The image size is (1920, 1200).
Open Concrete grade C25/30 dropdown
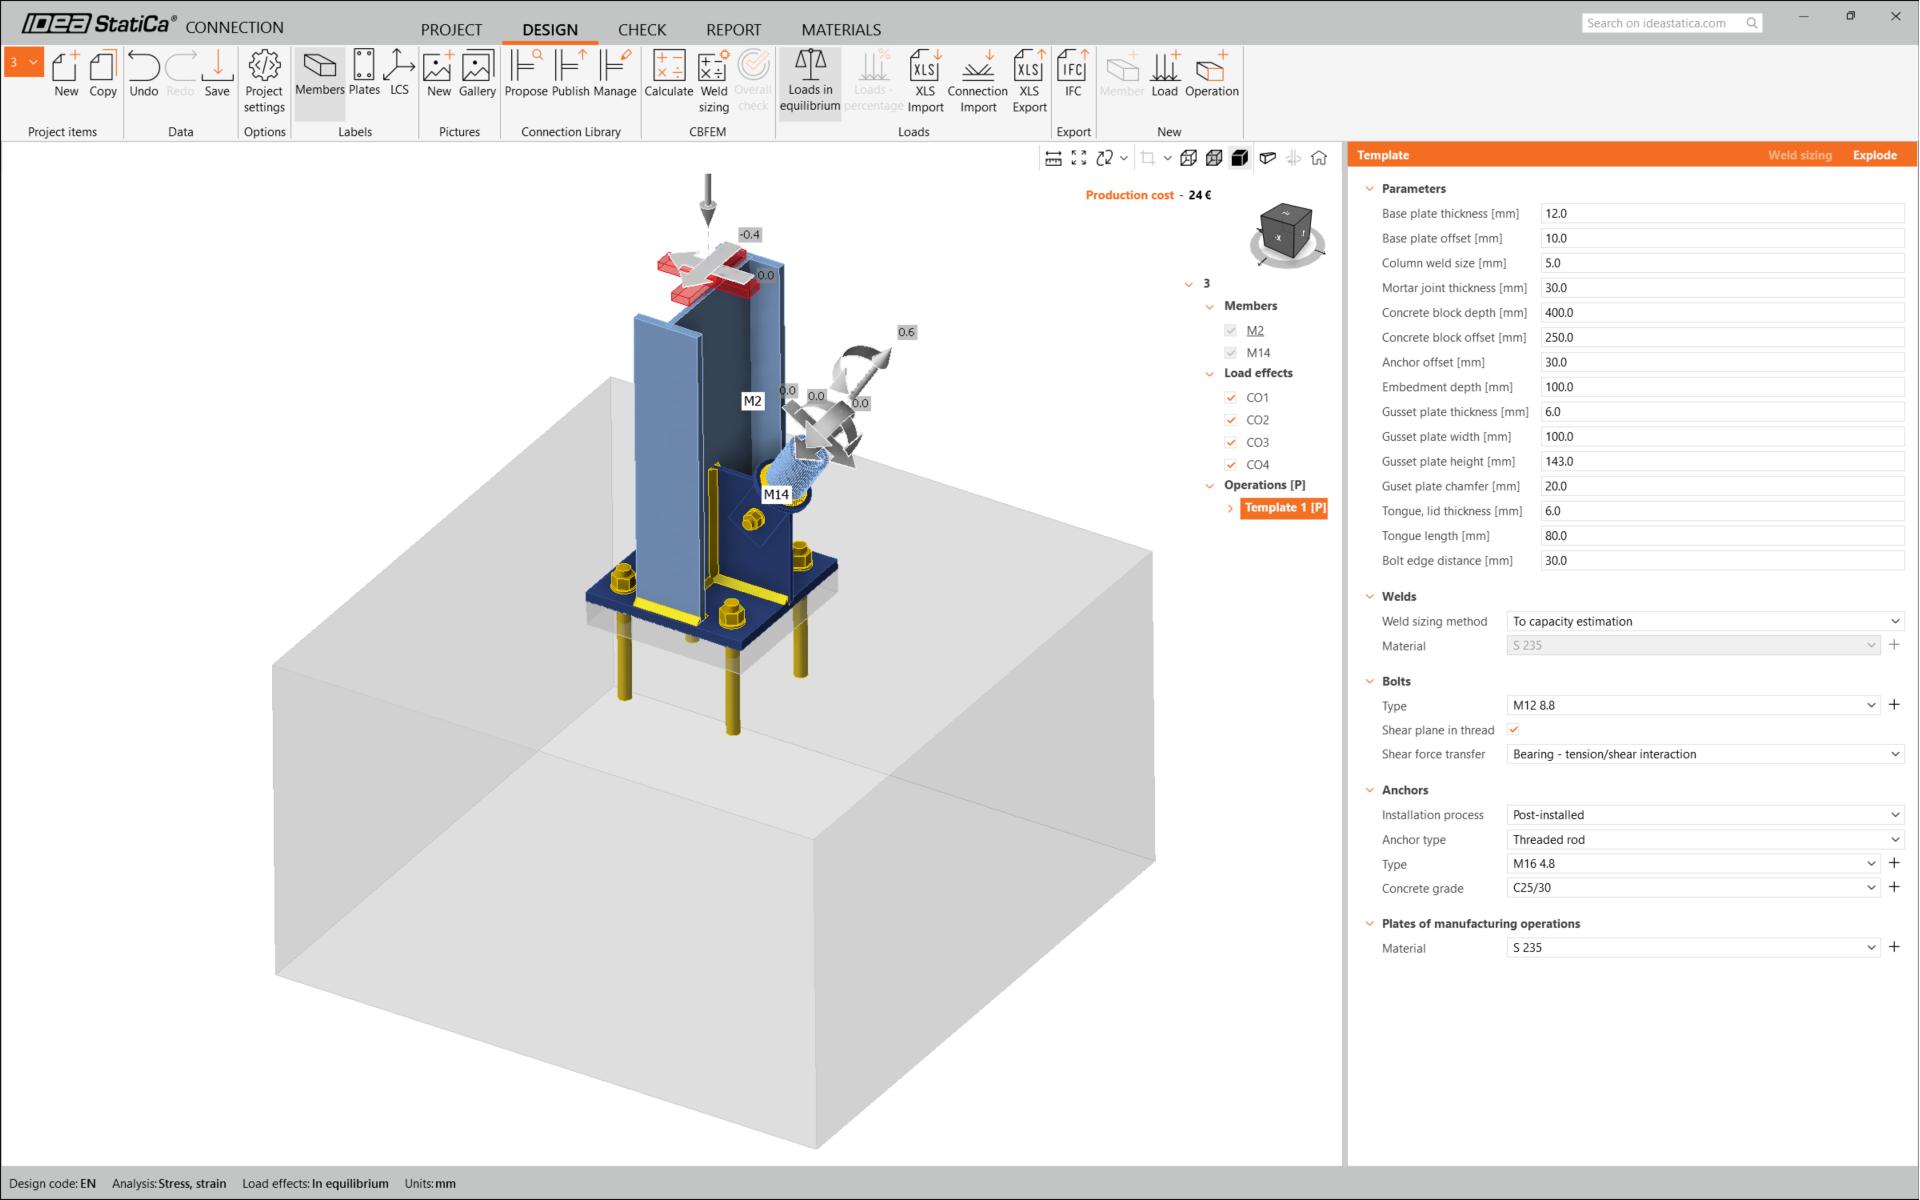(x=1692, y=888)
